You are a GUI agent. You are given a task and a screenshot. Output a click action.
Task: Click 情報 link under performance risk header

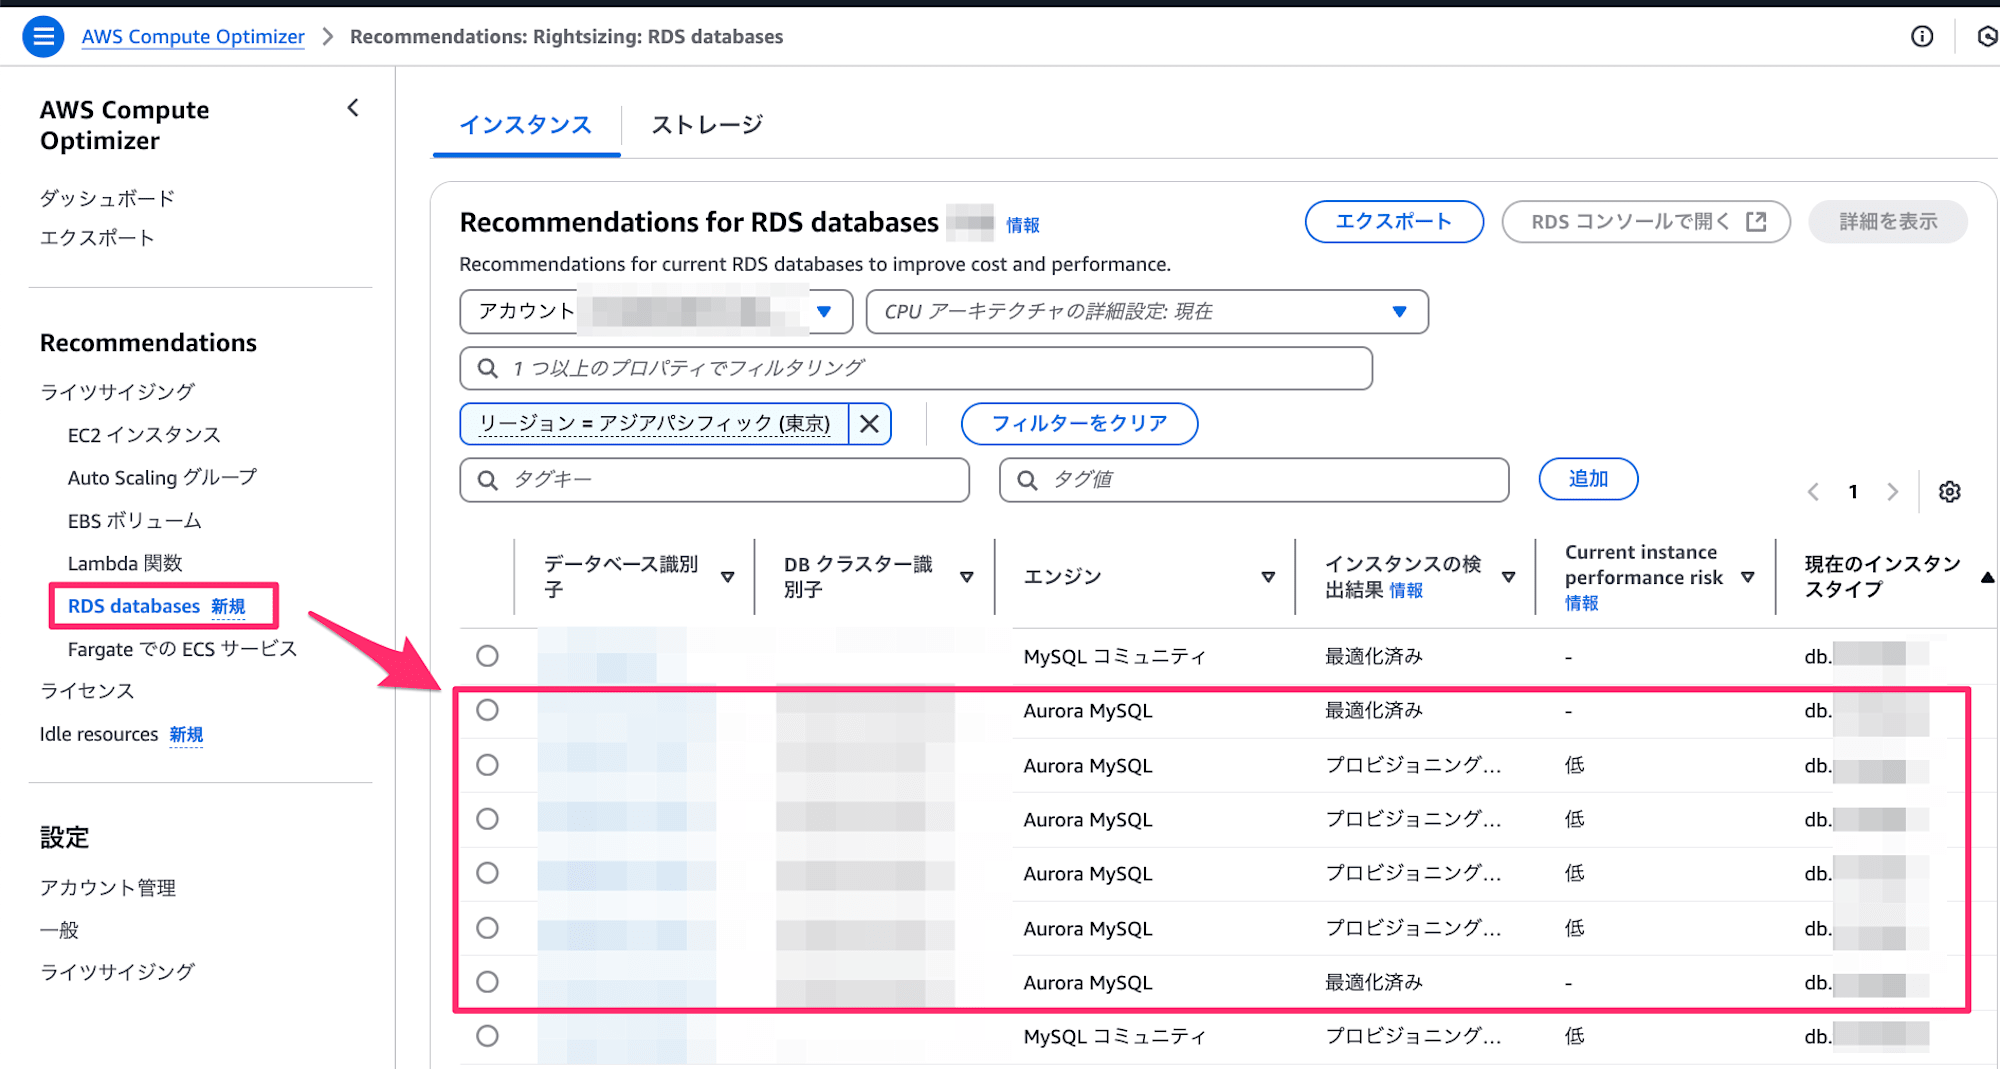[x=1582, y=603]
